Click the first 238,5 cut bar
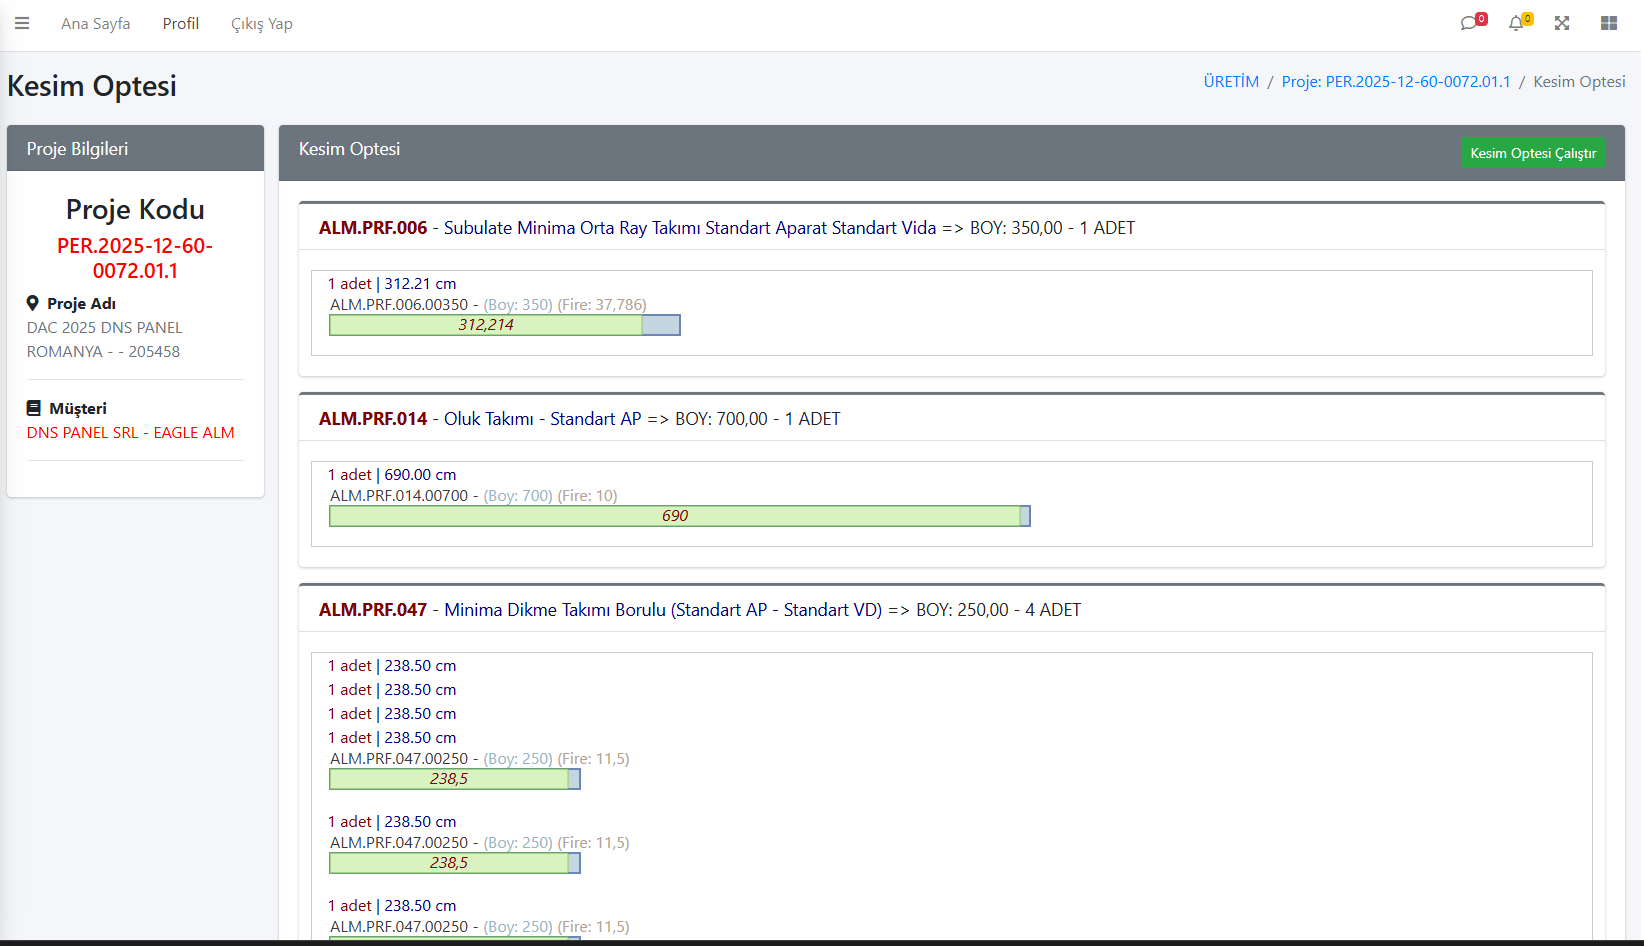This screenshot has height=946, width=1644. coord(449,779)
